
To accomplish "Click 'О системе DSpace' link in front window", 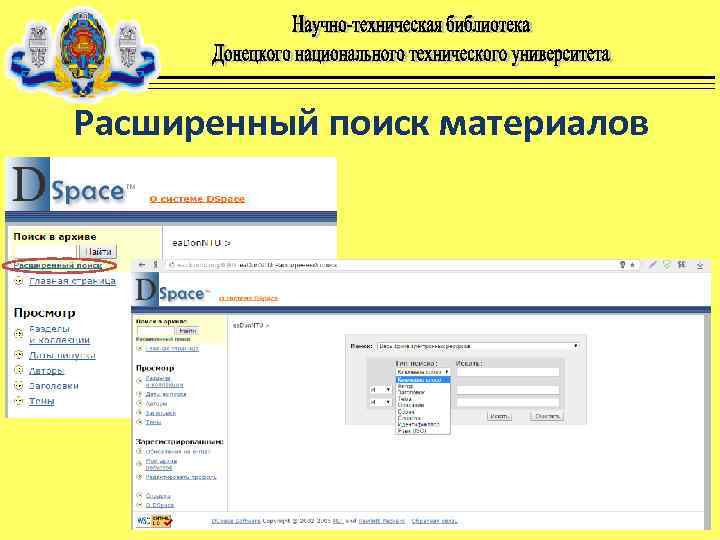I will click(x=248, y=298).
